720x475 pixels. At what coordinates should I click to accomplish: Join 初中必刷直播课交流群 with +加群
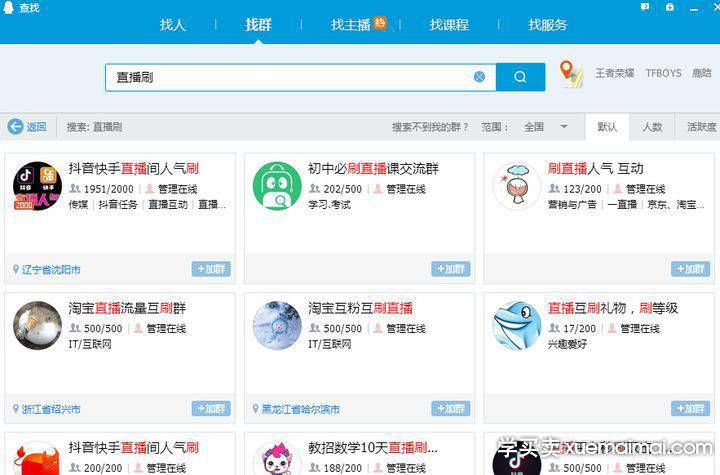pos(451,269)
